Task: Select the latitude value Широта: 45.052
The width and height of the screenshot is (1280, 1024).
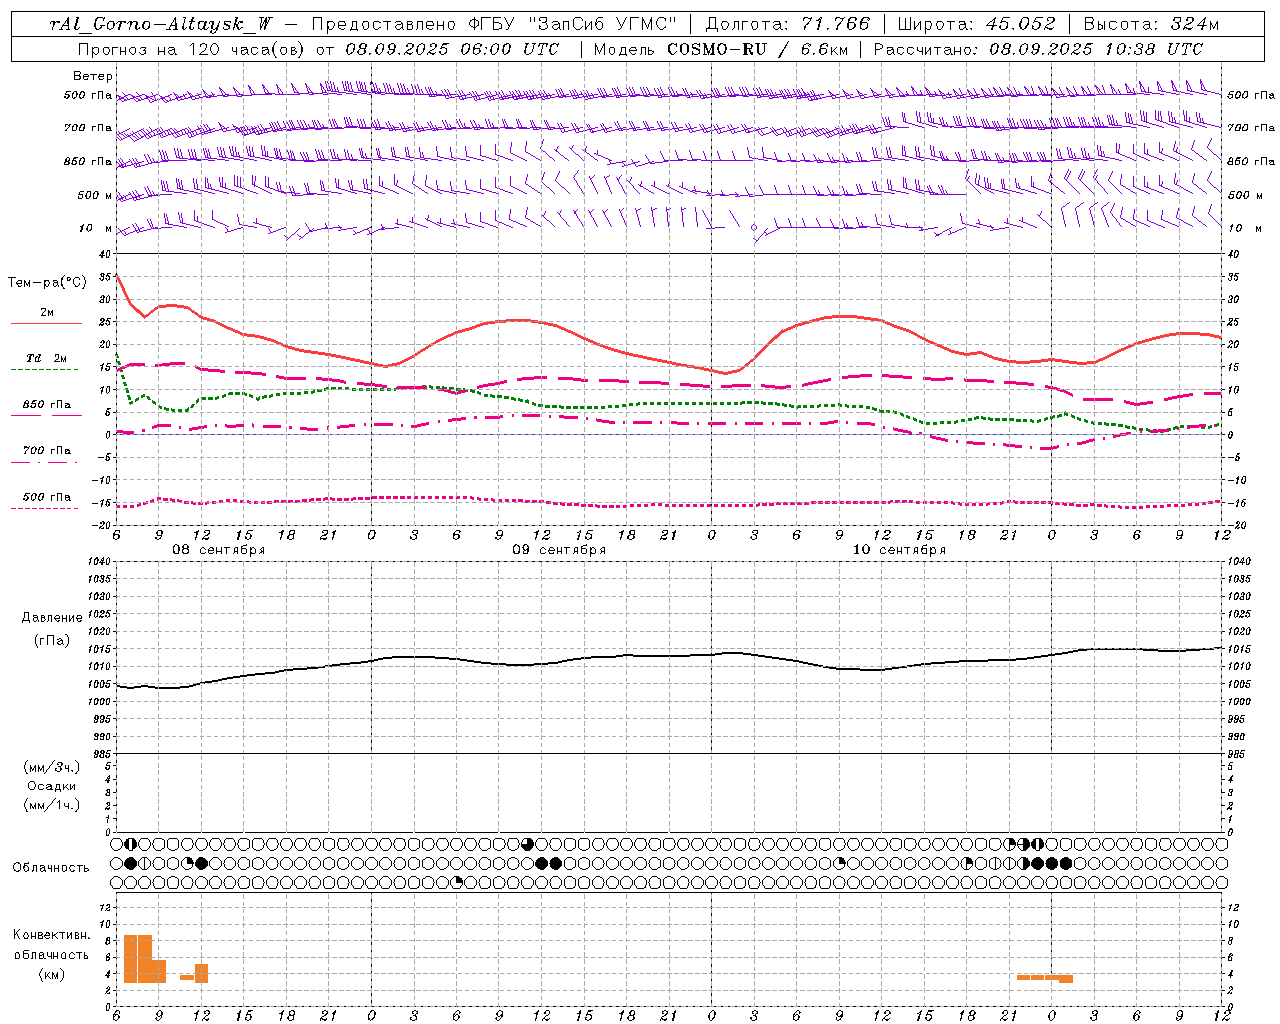Action: point(976,24)
